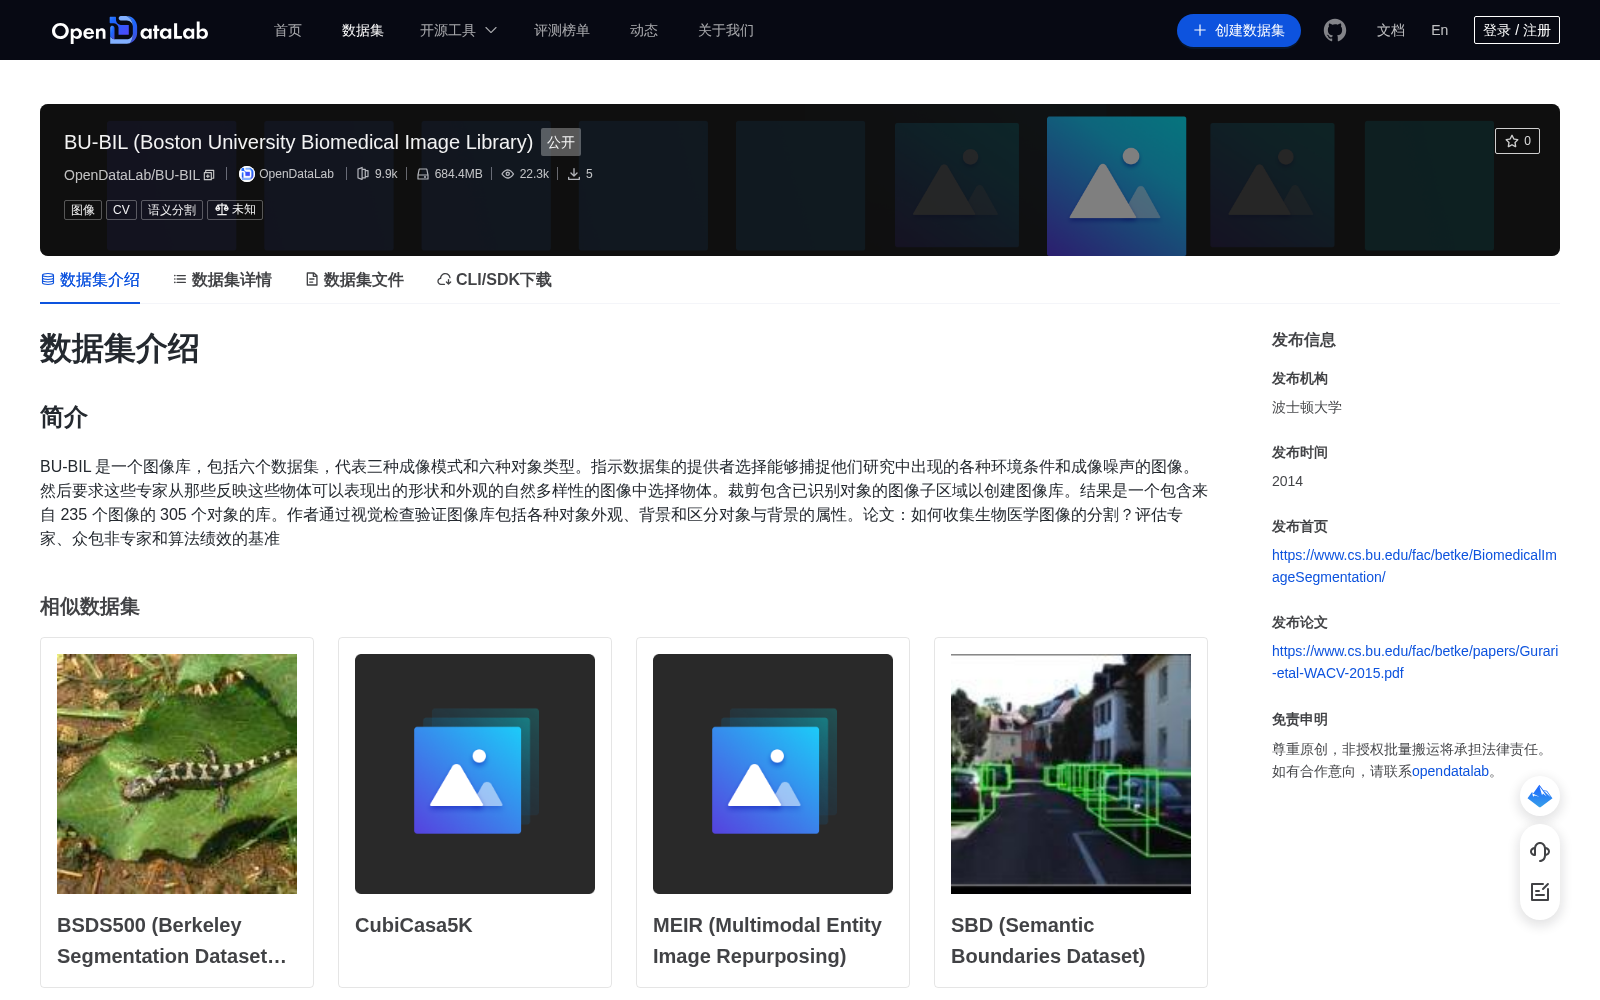Viewport: 1600px width, 1000px height.
Task: Switch language with En link
Action: pyautogui.click(x=1440, y=30)
